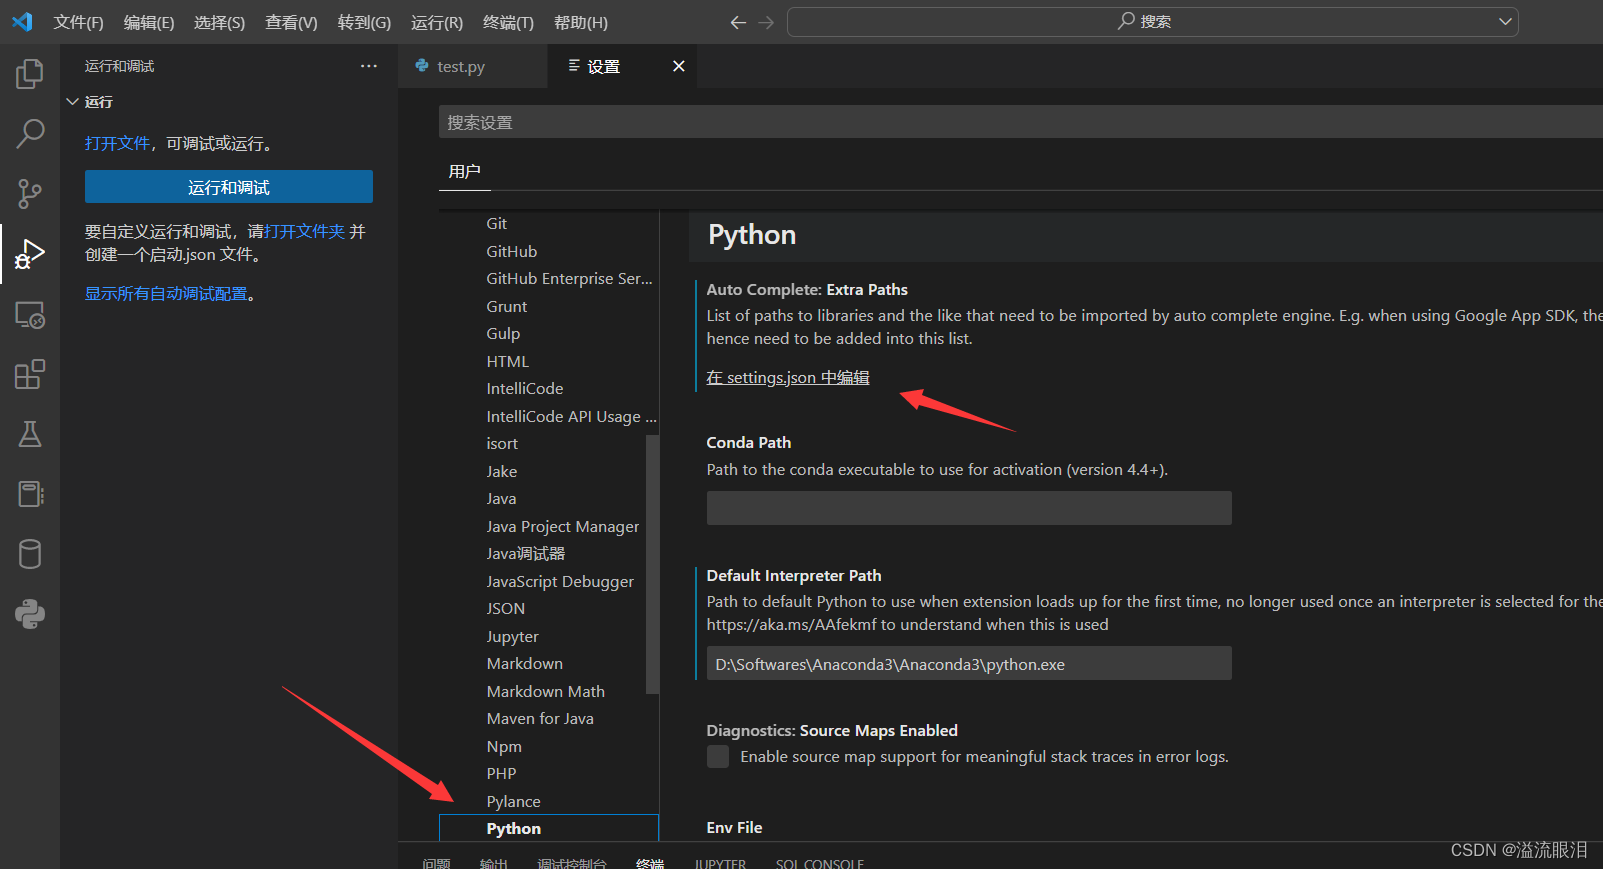
Task: Go back with the left arrow
Action: pos(738,22)
